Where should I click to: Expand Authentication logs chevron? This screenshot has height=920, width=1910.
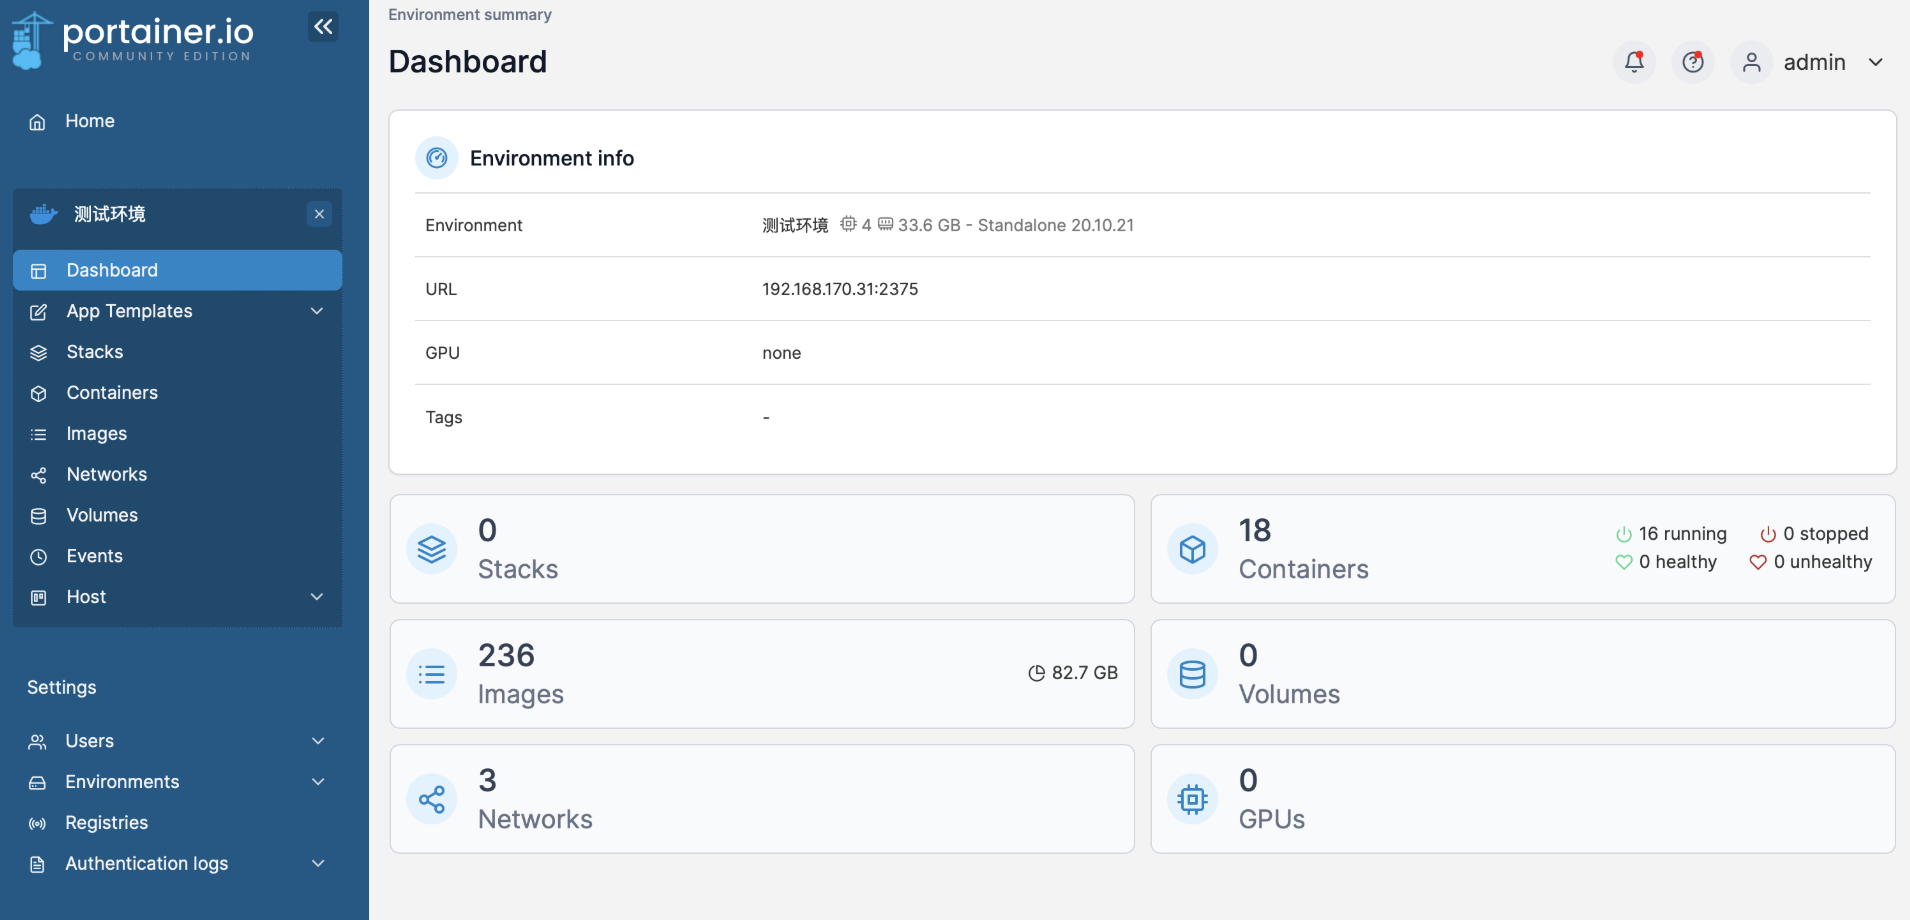(318, 864)
